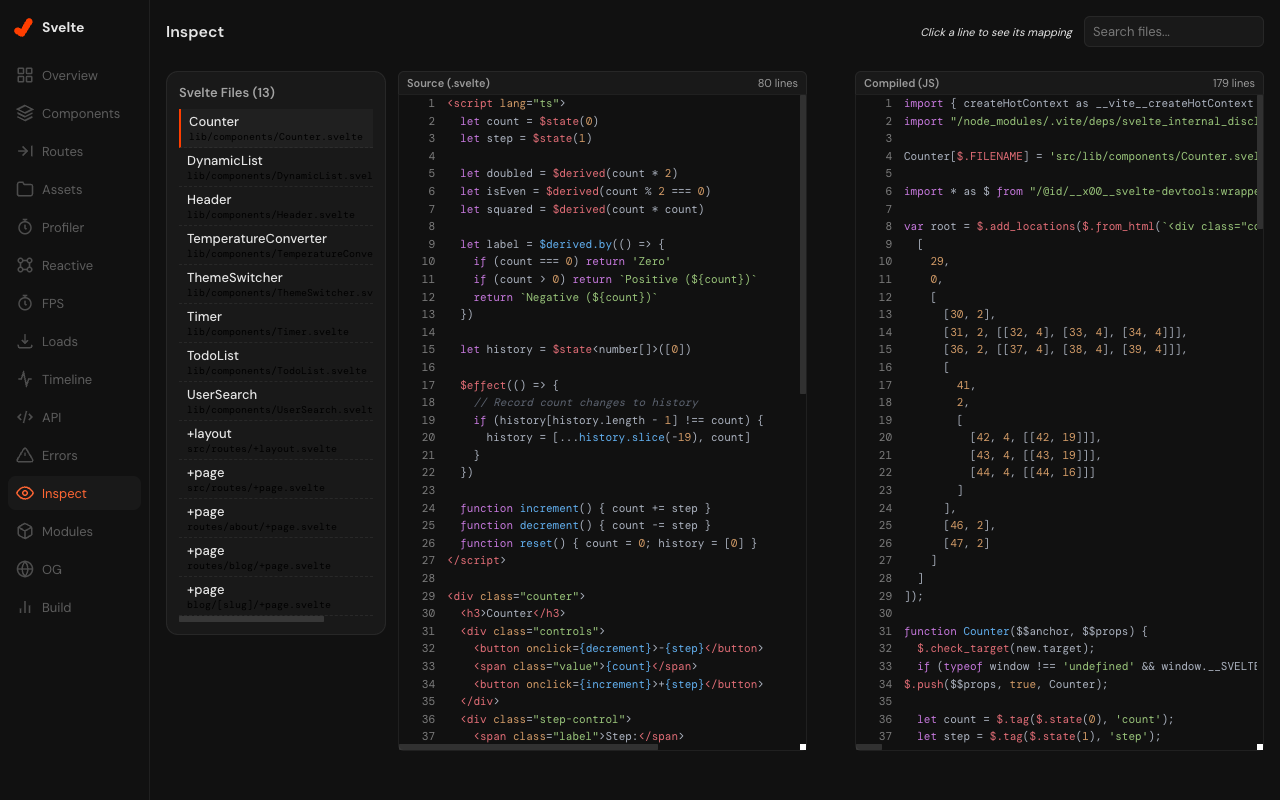Image resolution: width=1280 pixels, height=800 pixels.
Task: Select the TemperatureConverter file
Action: (276, 245)
